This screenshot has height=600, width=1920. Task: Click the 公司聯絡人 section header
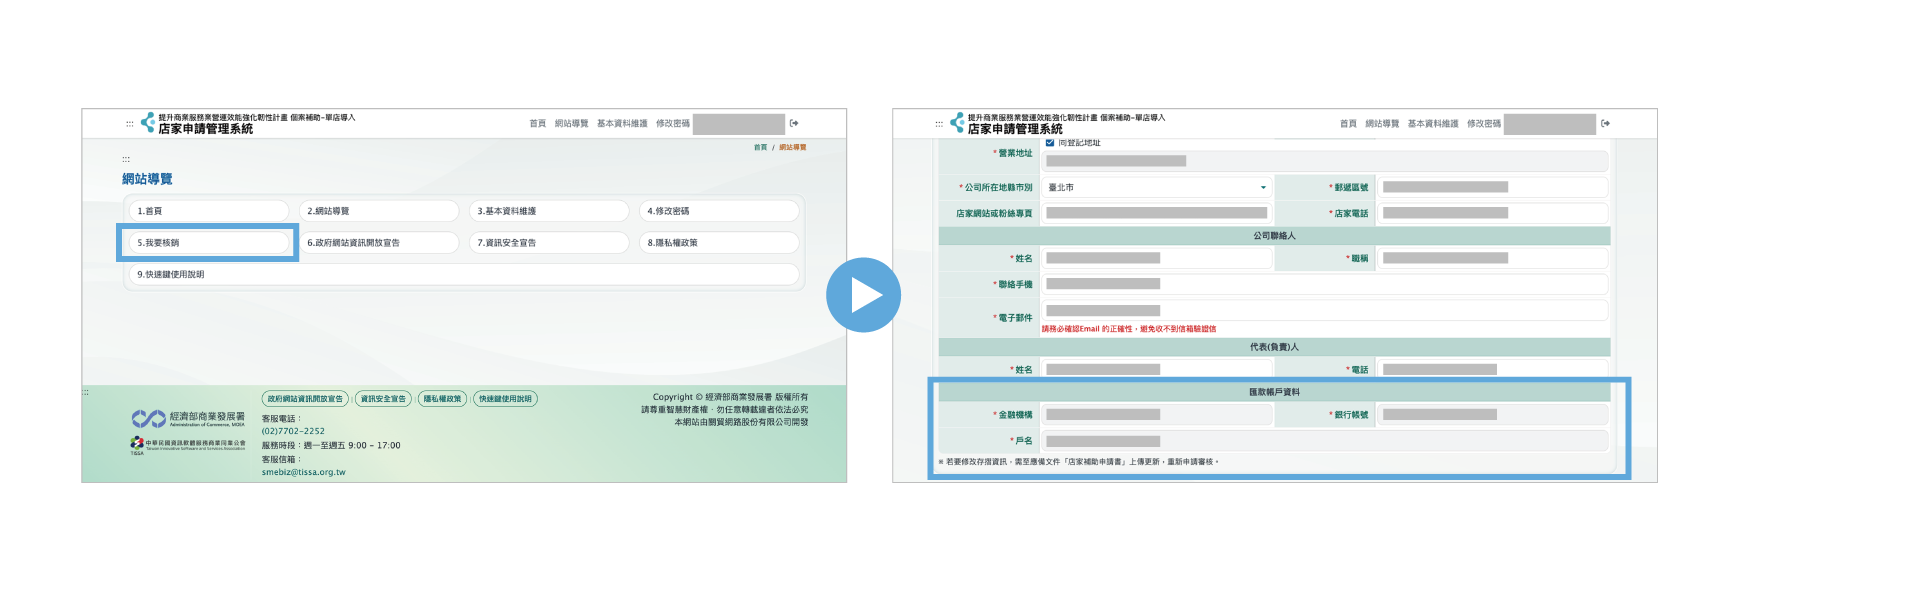point(1274,236)
